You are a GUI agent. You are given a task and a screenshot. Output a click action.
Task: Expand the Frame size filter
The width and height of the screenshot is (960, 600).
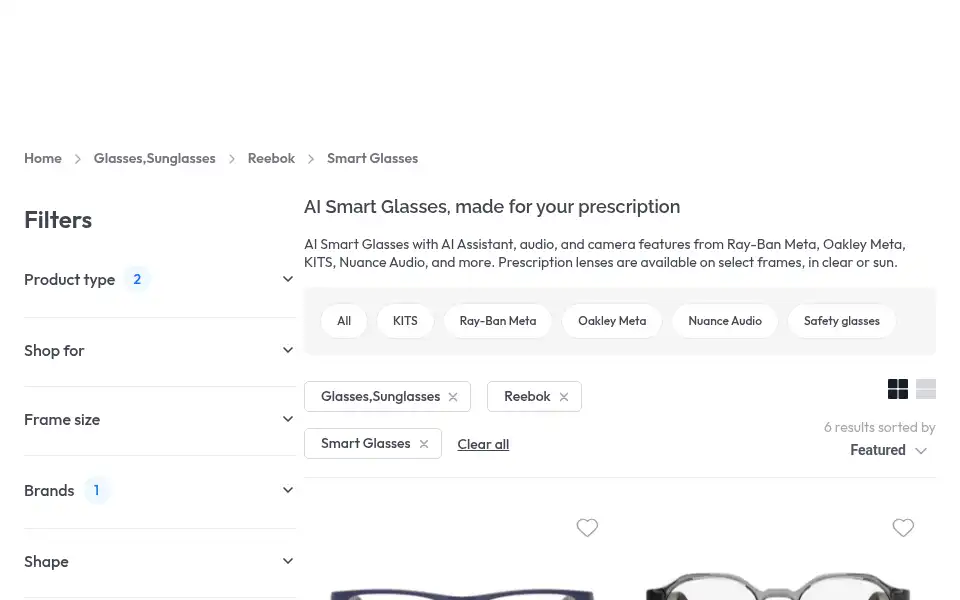click(x=160, y=419)
